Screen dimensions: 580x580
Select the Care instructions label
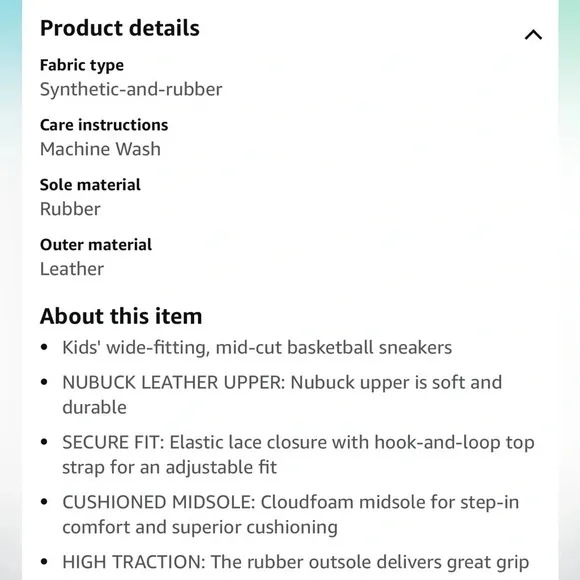point(104,125)
